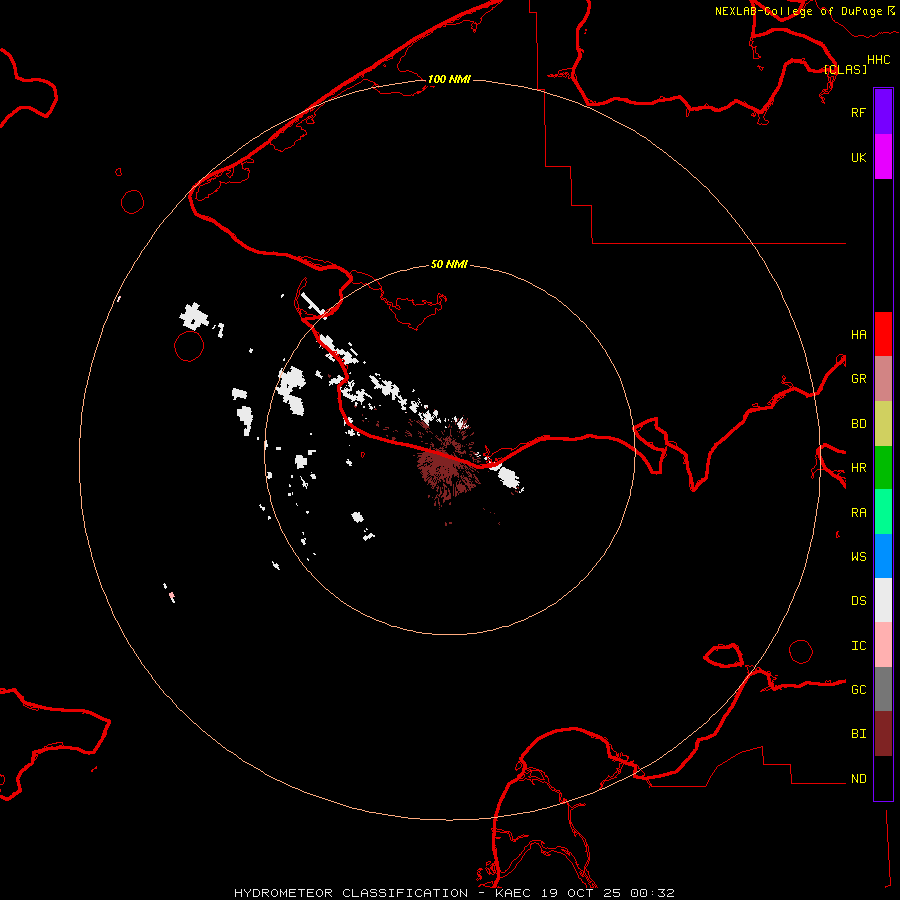Click the 50 NMI range ring label
900x900 pixels.
[x=449, y=264]
